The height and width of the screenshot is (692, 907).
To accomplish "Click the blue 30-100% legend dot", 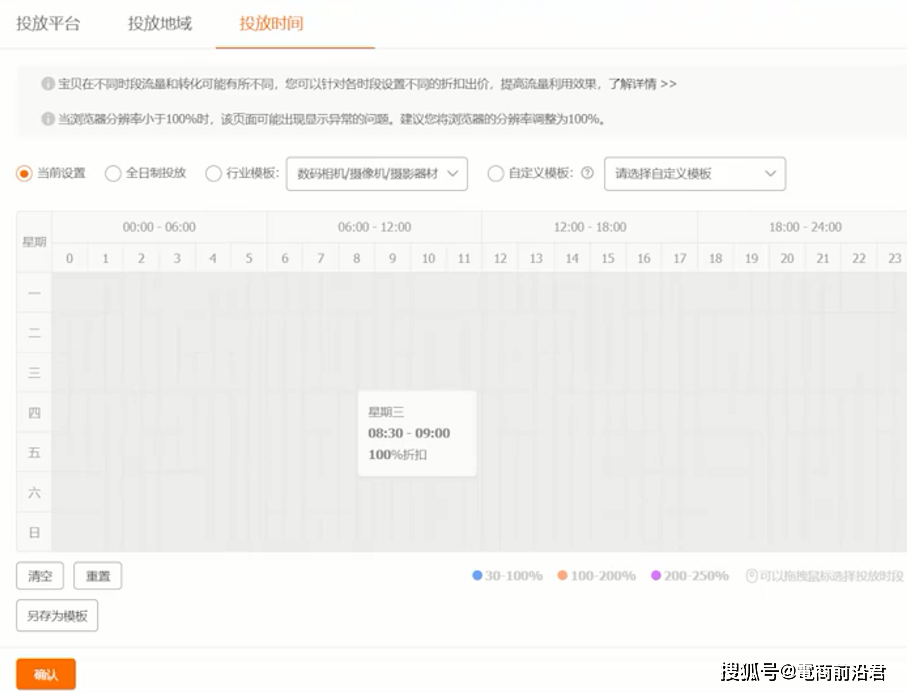I will pyautogui.click(x=477, y=575).
